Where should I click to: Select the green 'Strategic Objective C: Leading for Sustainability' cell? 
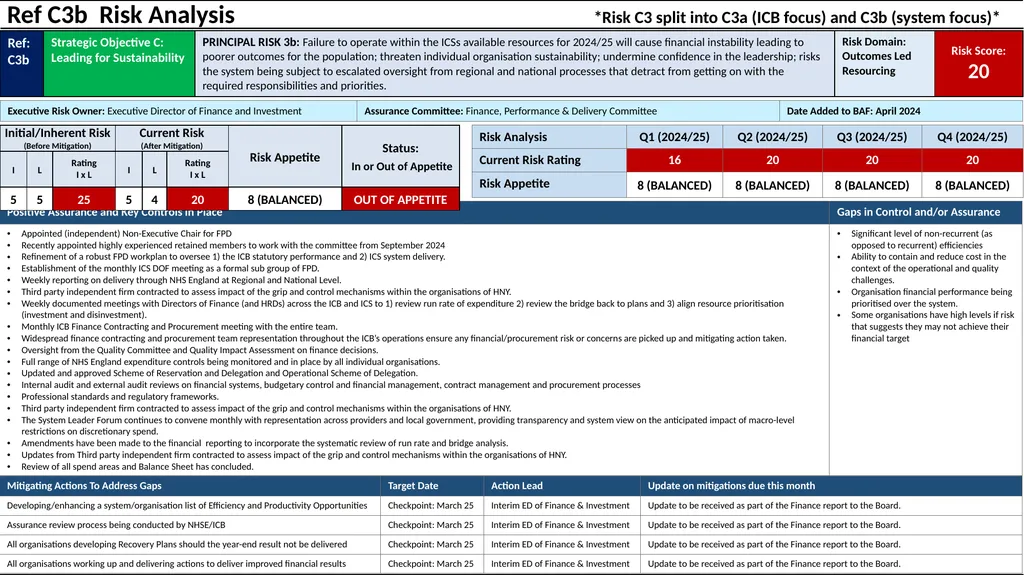[119, 63]
